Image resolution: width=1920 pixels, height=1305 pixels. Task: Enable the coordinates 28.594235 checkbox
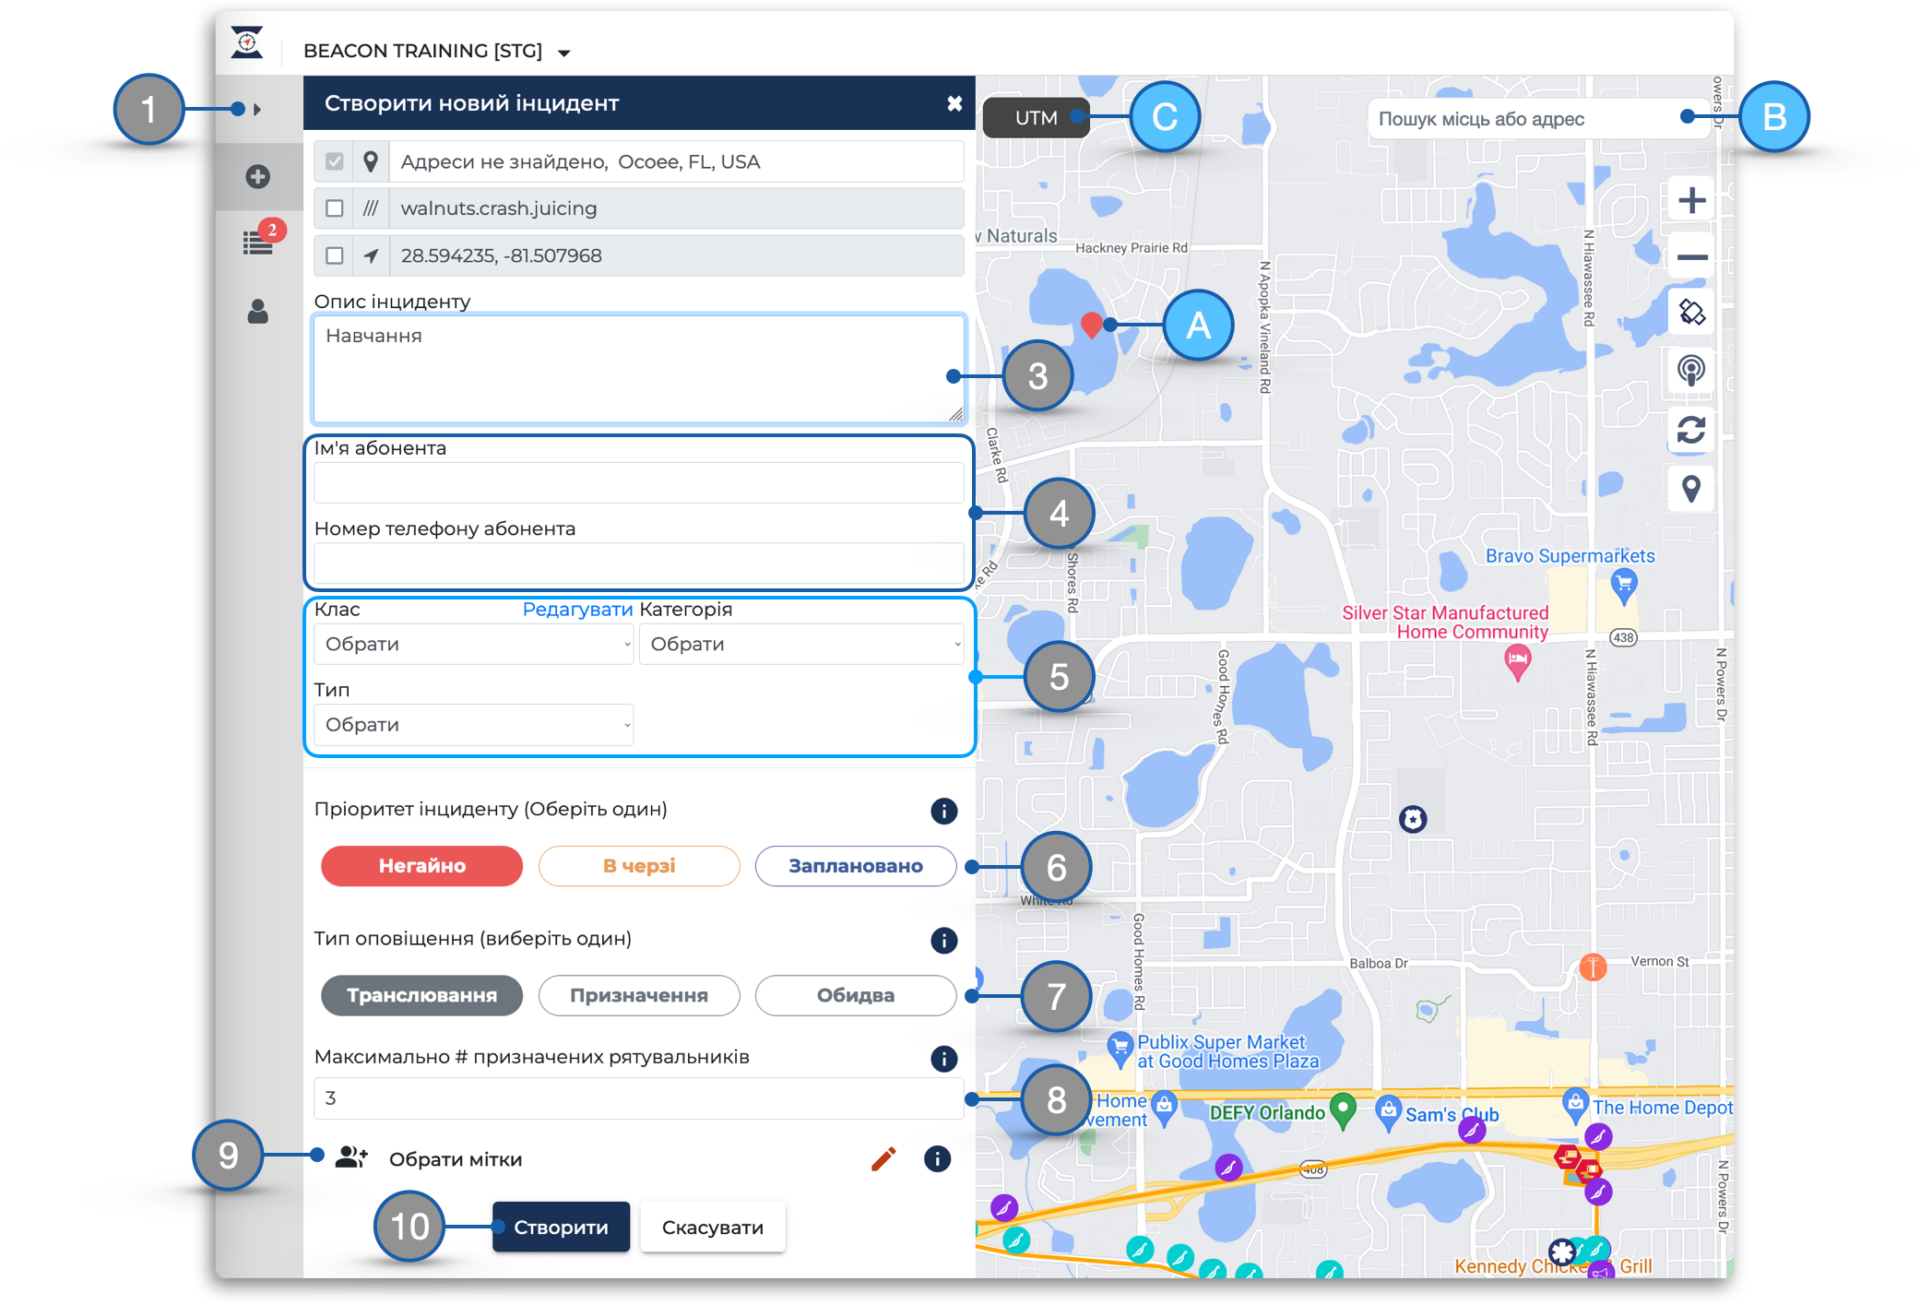point(335,255)
